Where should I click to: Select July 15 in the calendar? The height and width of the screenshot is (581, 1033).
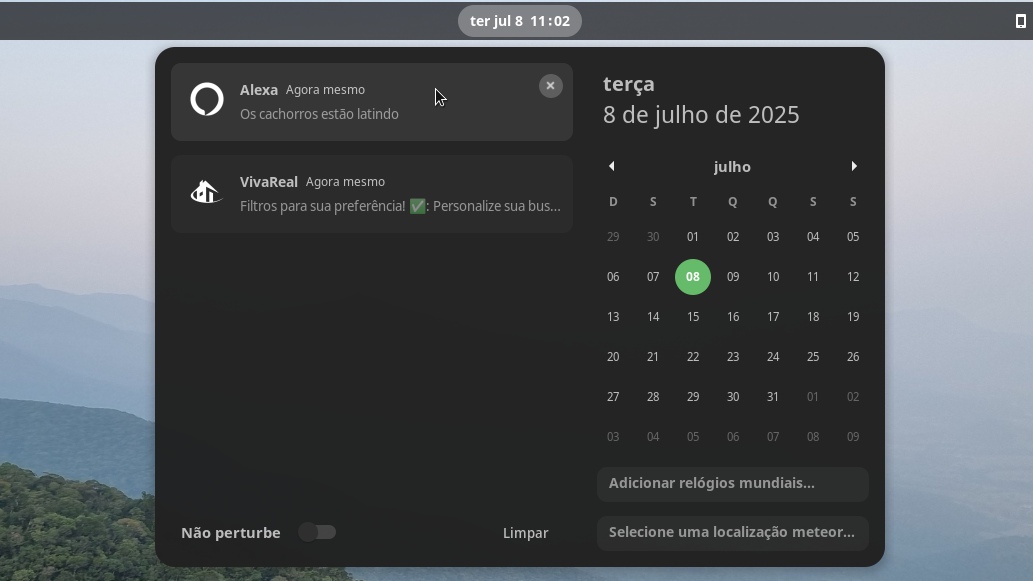point(692,317)
